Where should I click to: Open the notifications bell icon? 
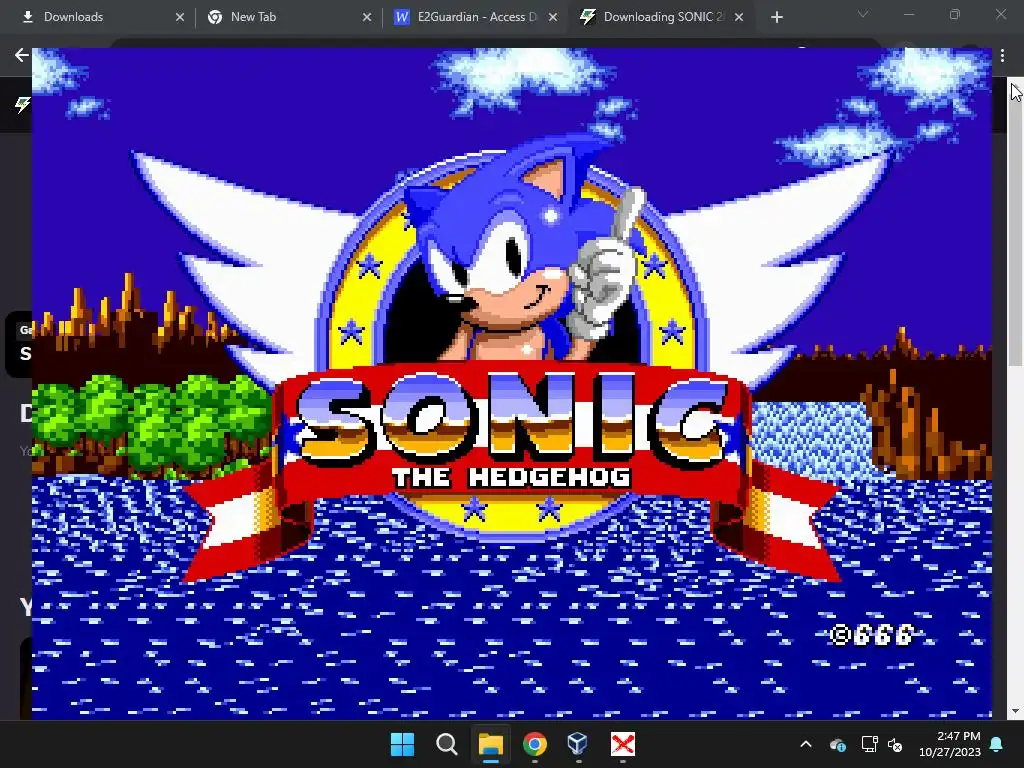(997, 744)
